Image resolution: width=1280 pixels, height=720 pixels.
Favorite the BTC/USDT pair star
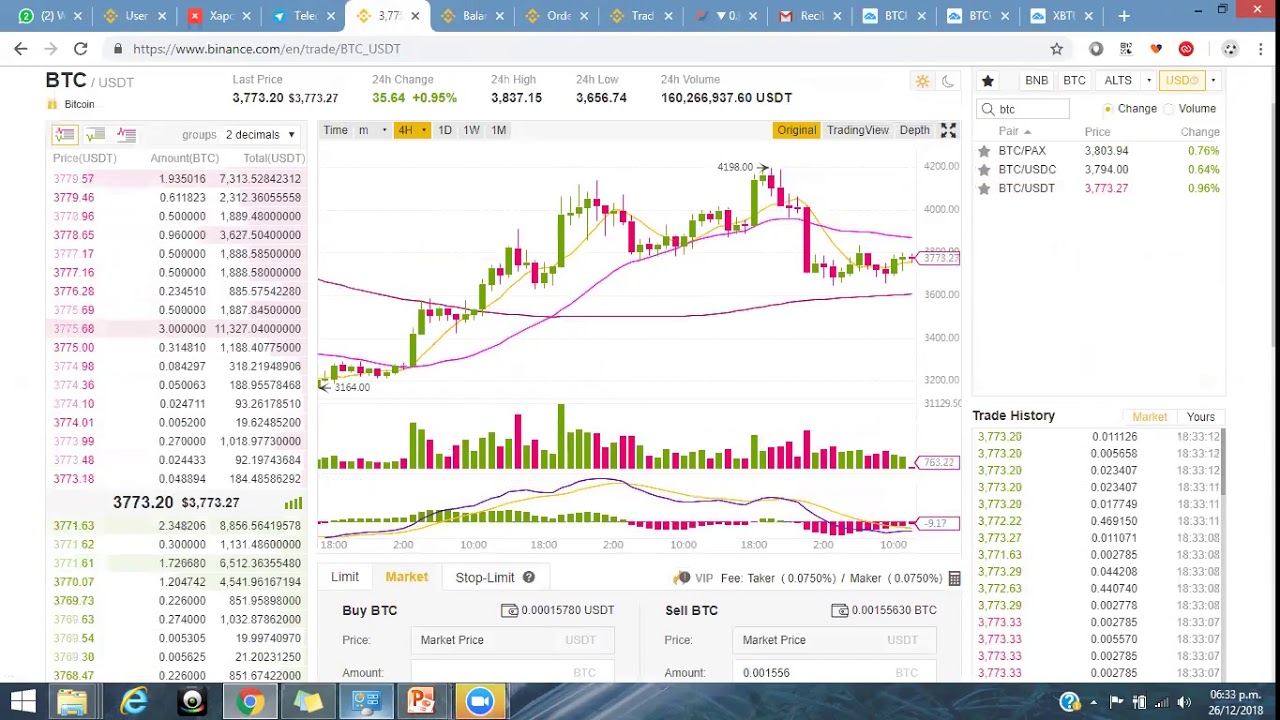(984, 188)
